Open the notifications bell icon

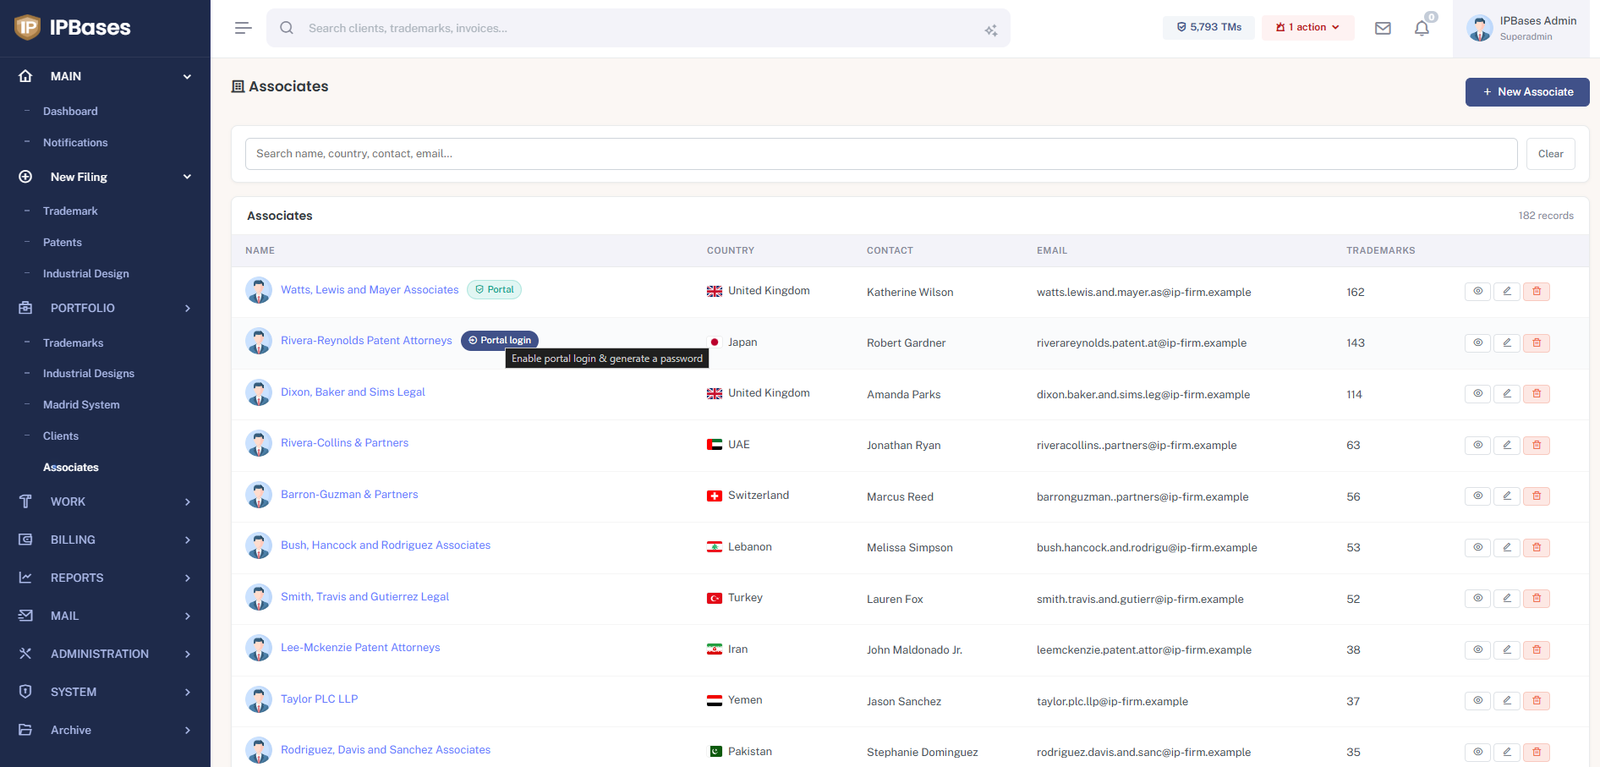pyautogui.click(x=1422, y=28)
